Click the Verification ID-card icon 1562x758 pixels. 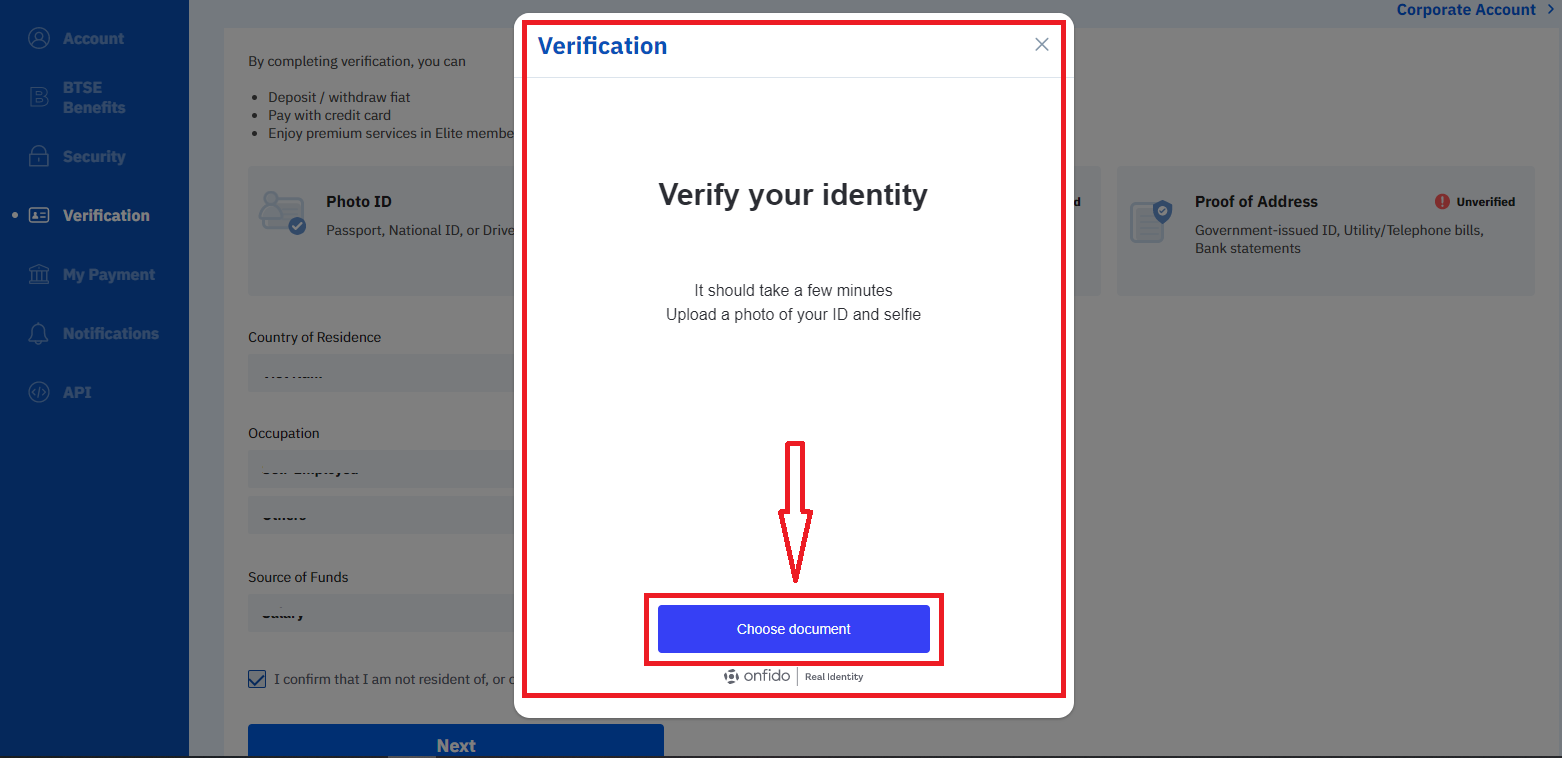pyautogui.click(x=38, y=214)
